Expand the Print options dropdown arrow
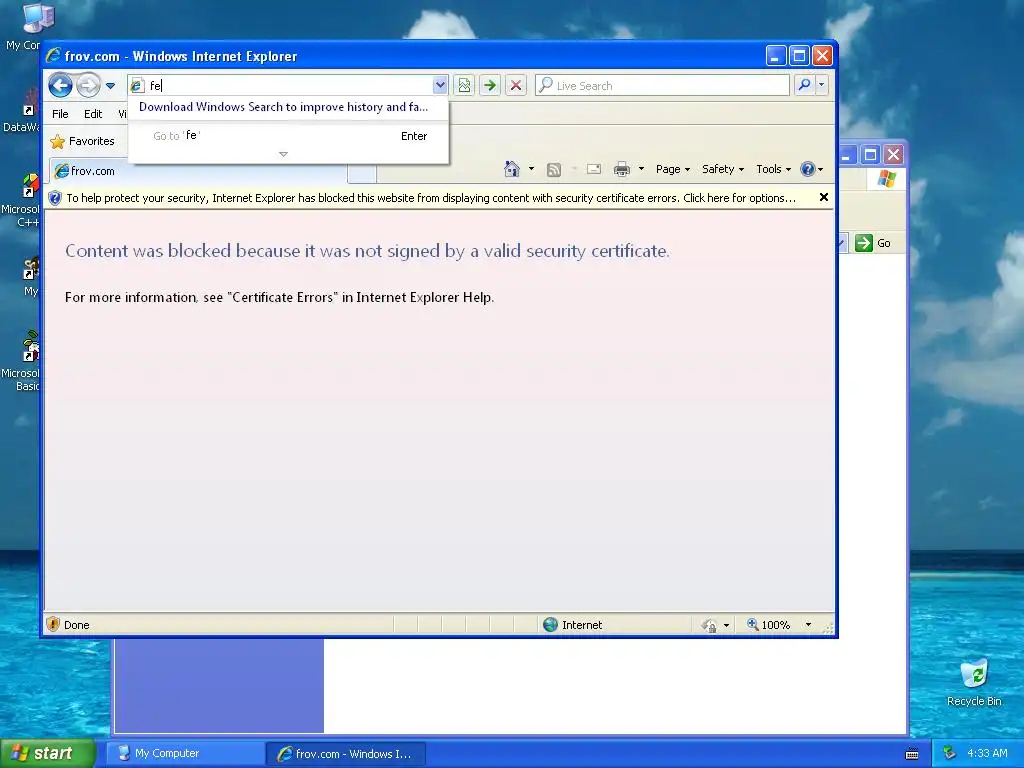This screenshot has width=1024, height=768. 641,169
